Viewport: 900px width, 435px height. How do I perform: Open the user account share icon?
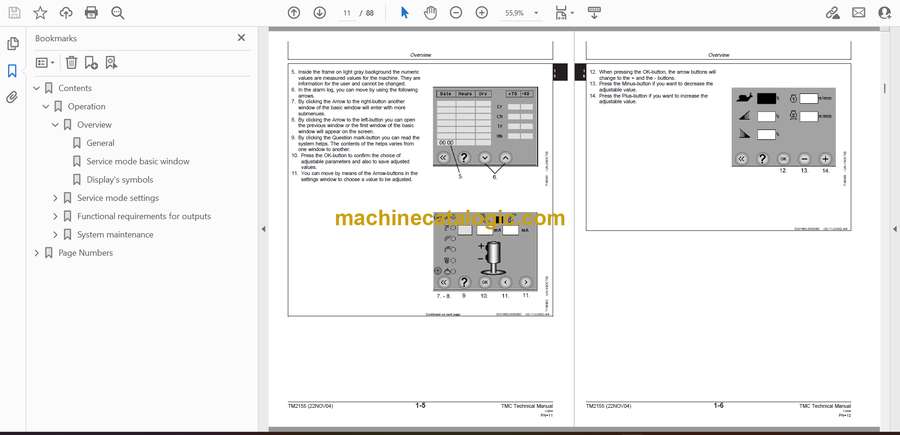click(885, 13)
